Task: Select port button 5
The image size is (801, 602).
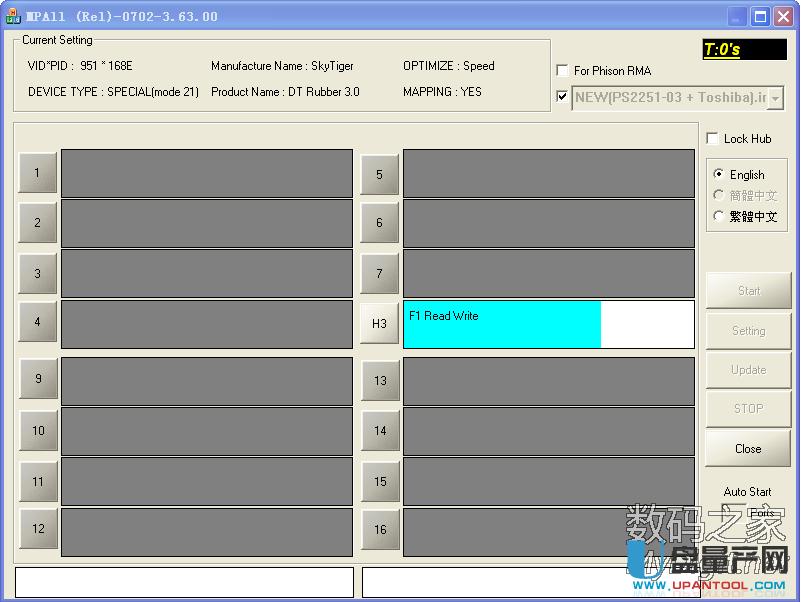Action: coord(379,172)
